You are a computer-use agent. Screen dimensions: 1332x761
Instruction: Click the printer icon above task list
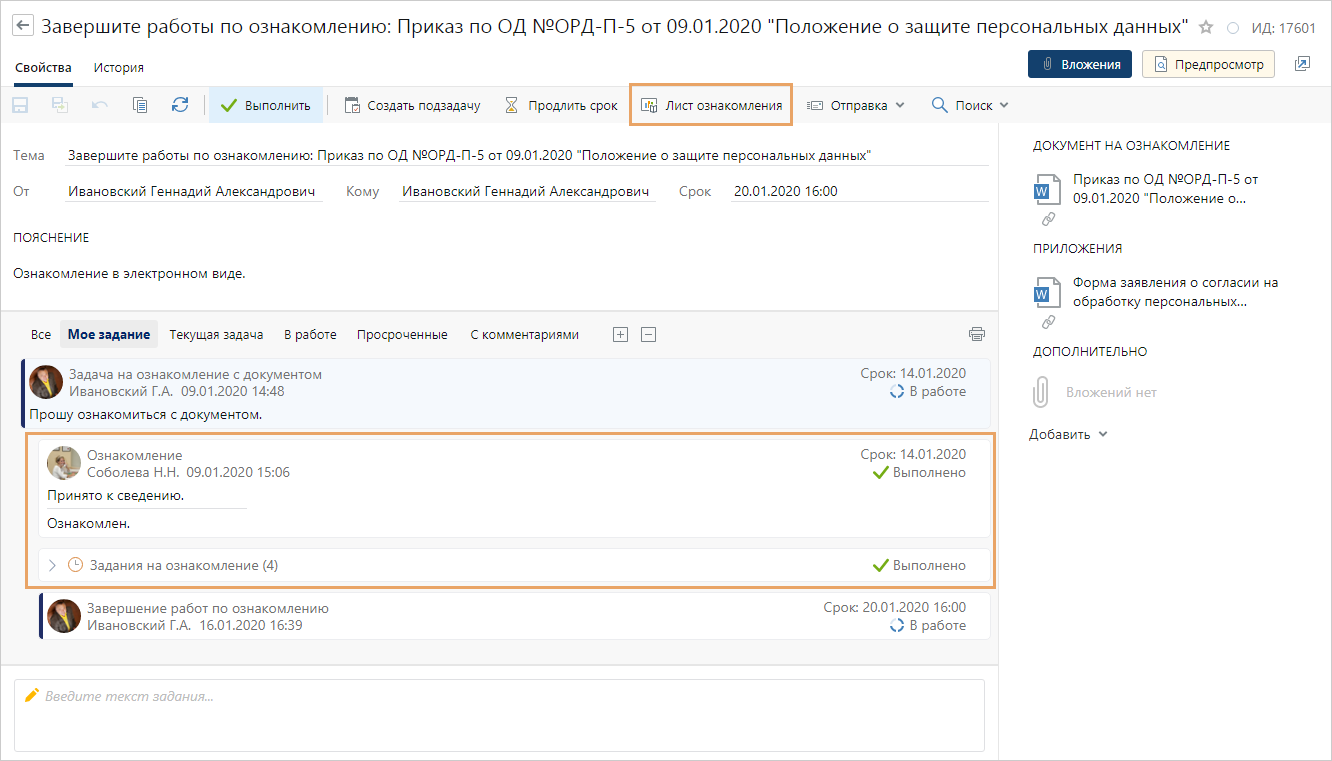tap(976, 334)
